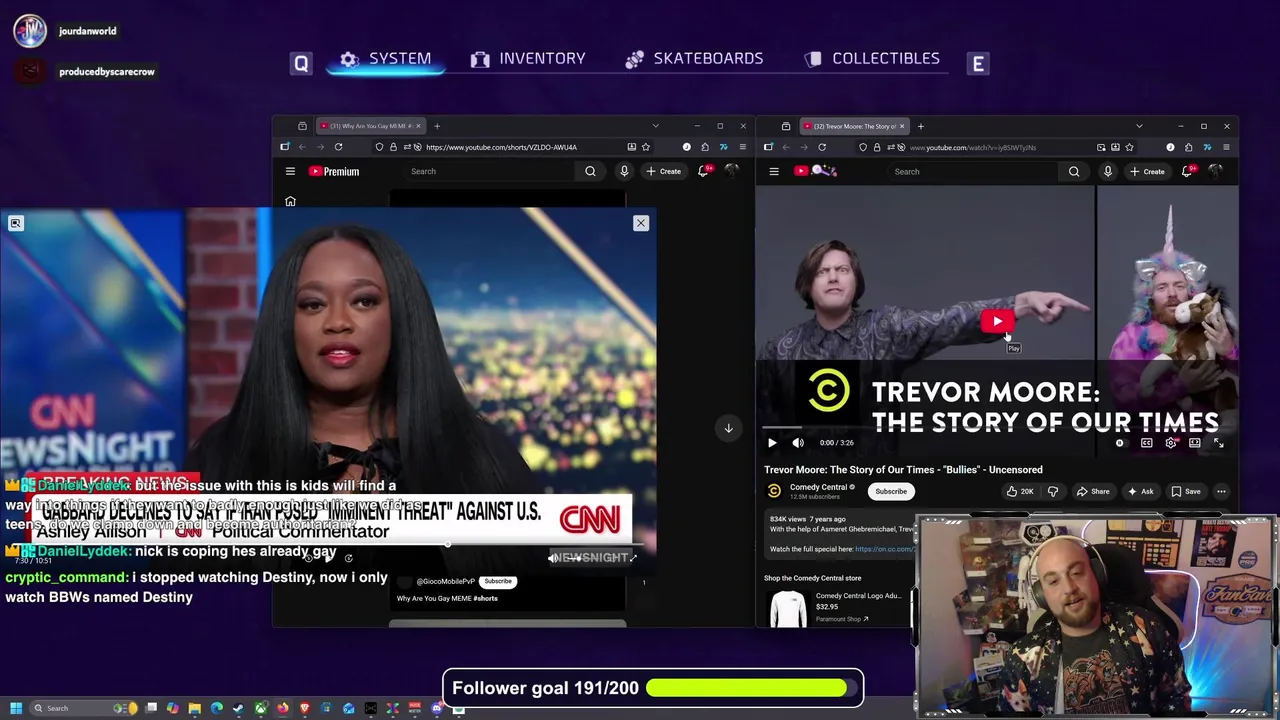Screen dimensions: 1280x720
Task: Dislike the Trevor Moore video
Action: click(x=1052, y=491)
